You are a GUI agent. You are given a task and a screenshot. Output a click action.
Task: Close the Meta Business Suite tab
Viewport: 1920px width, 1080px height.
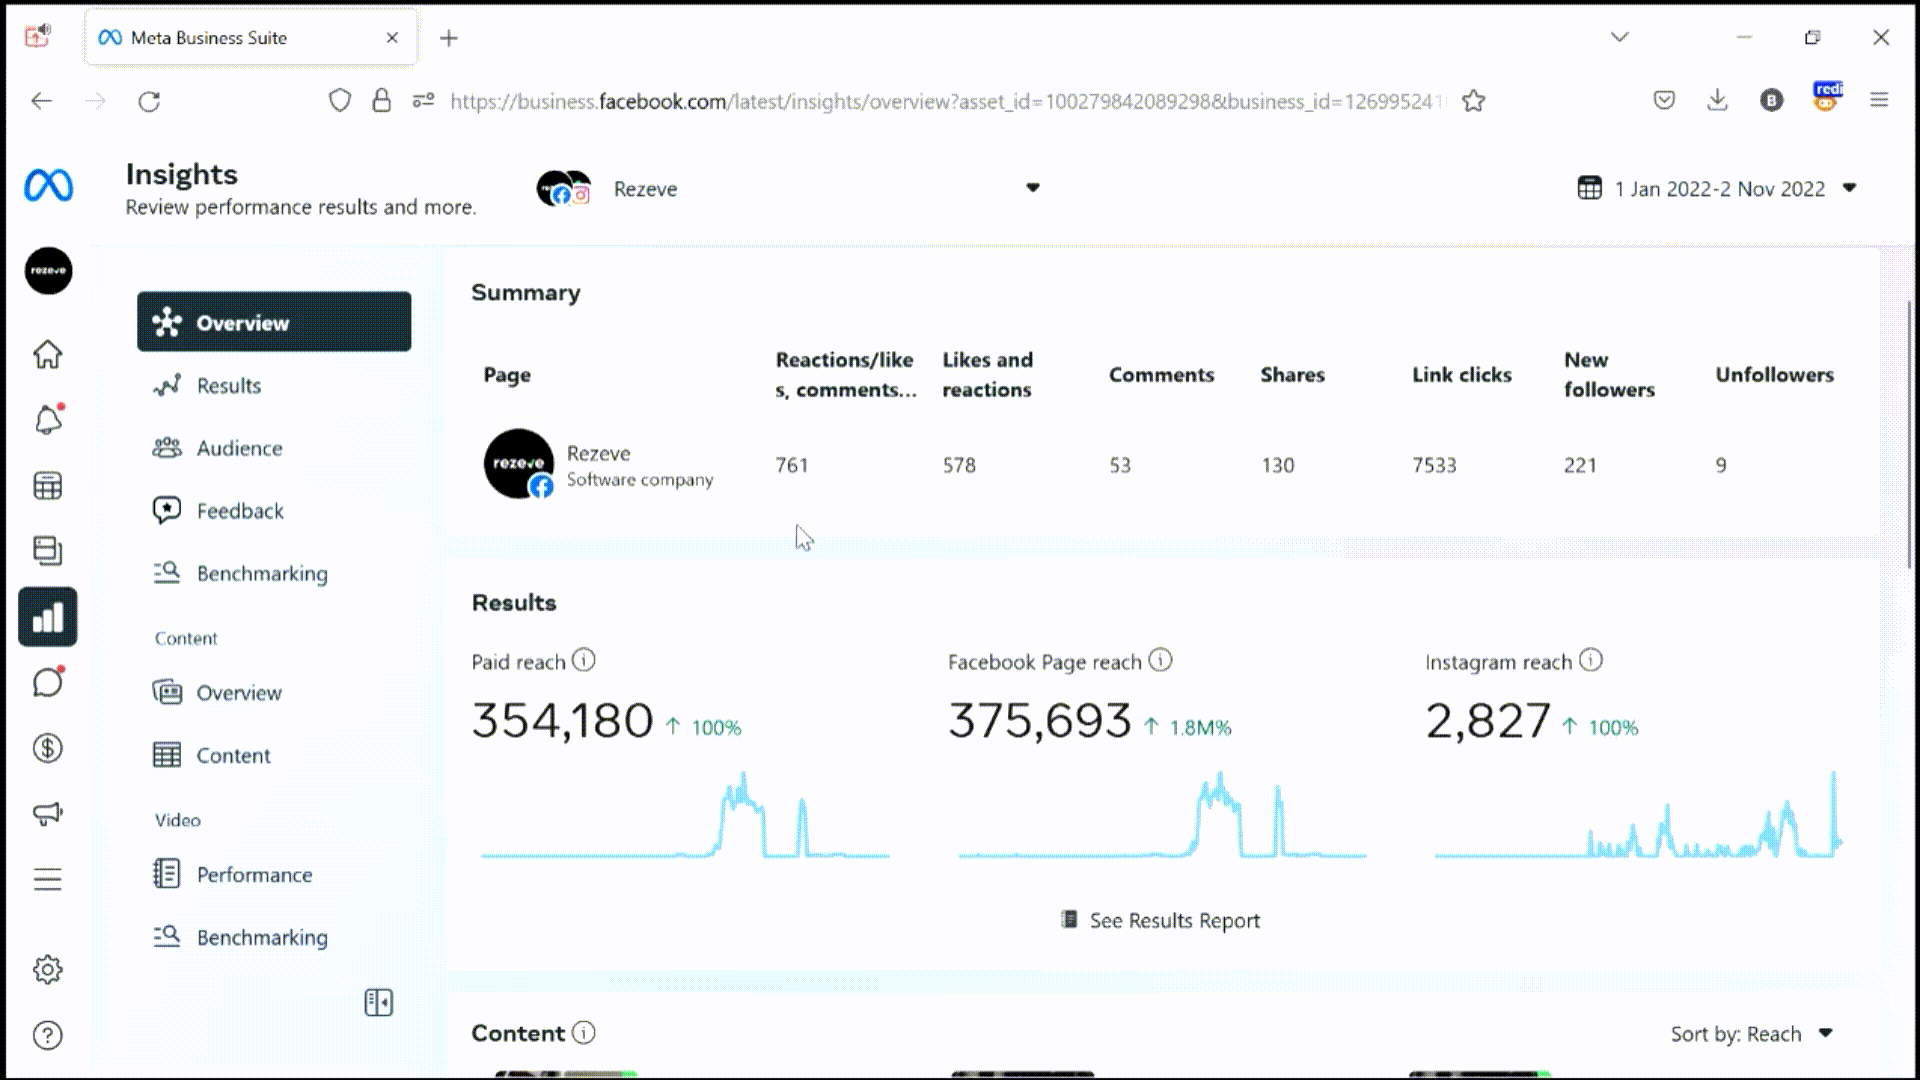pyautogui.click(x=392, y=38)
